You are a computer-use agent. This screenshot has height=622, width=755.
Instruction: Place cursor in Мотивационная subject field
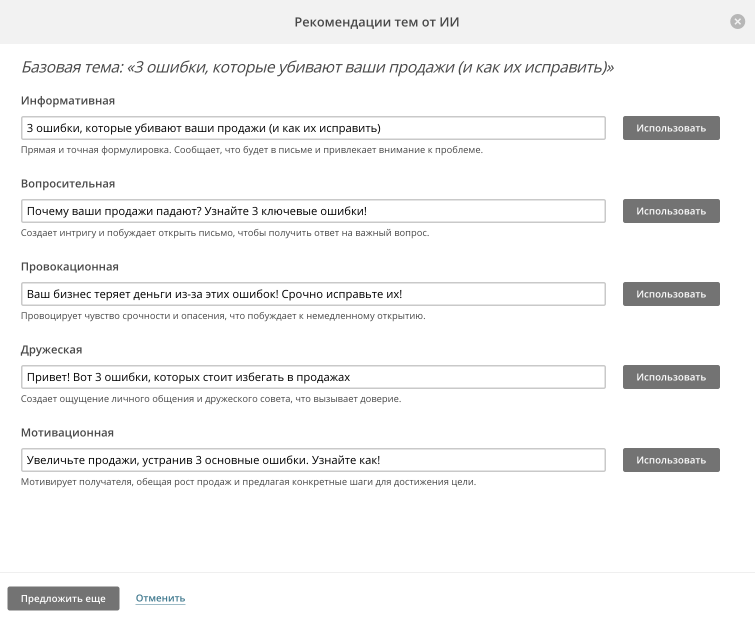point(313,460)
